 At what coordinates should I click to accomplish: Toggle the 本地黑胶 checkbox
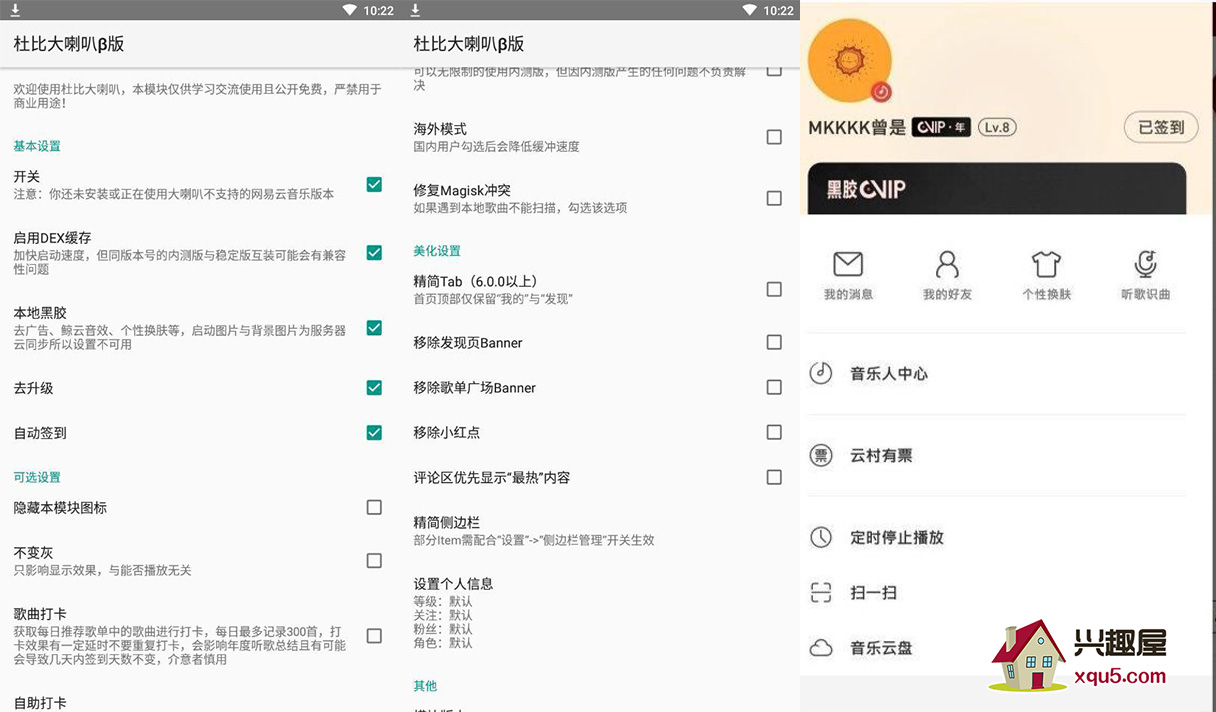click(374, 328)
